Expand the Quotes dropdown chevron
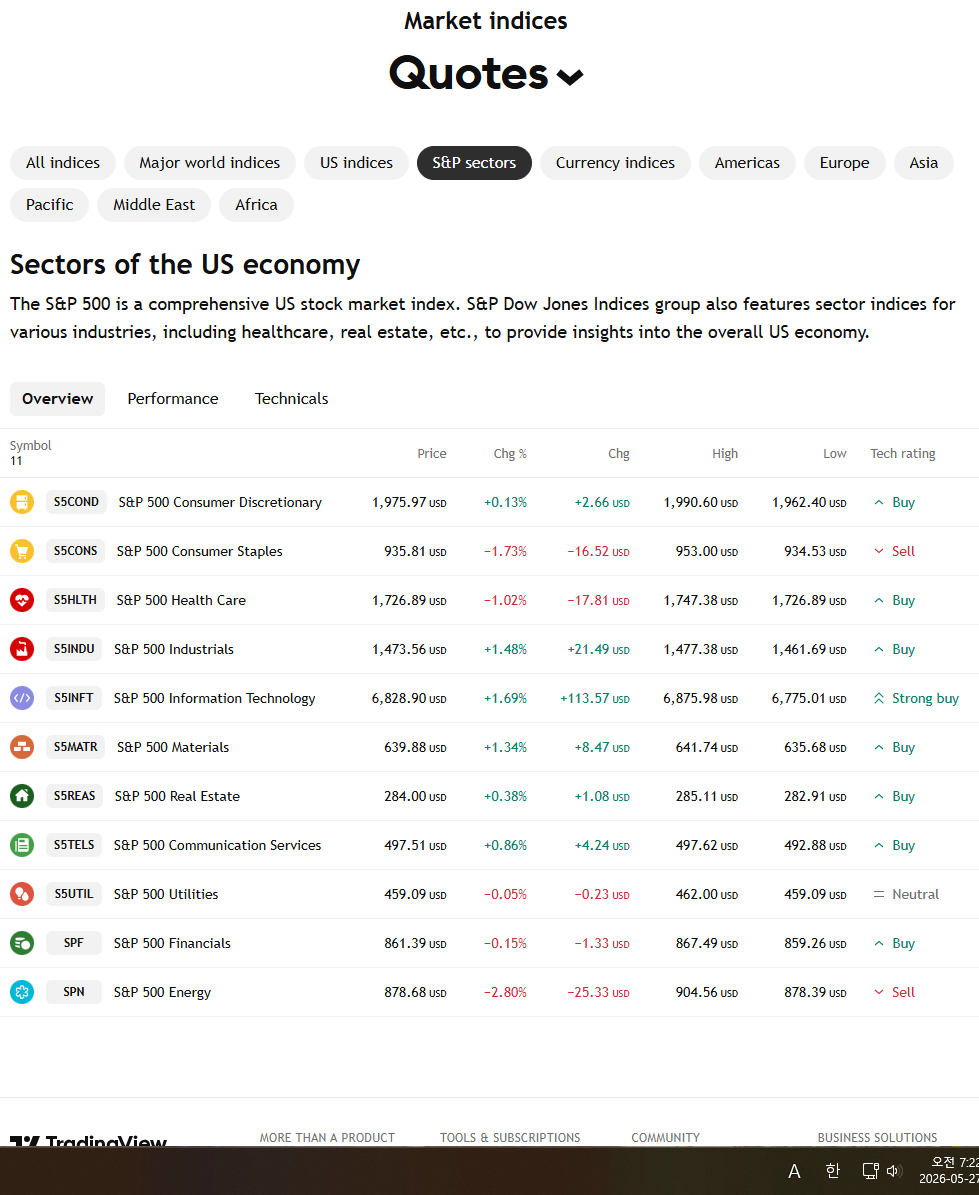Image resolution: width=979 pixels, height=1195 pixels. pyautogui.click(x=570, y=76)
